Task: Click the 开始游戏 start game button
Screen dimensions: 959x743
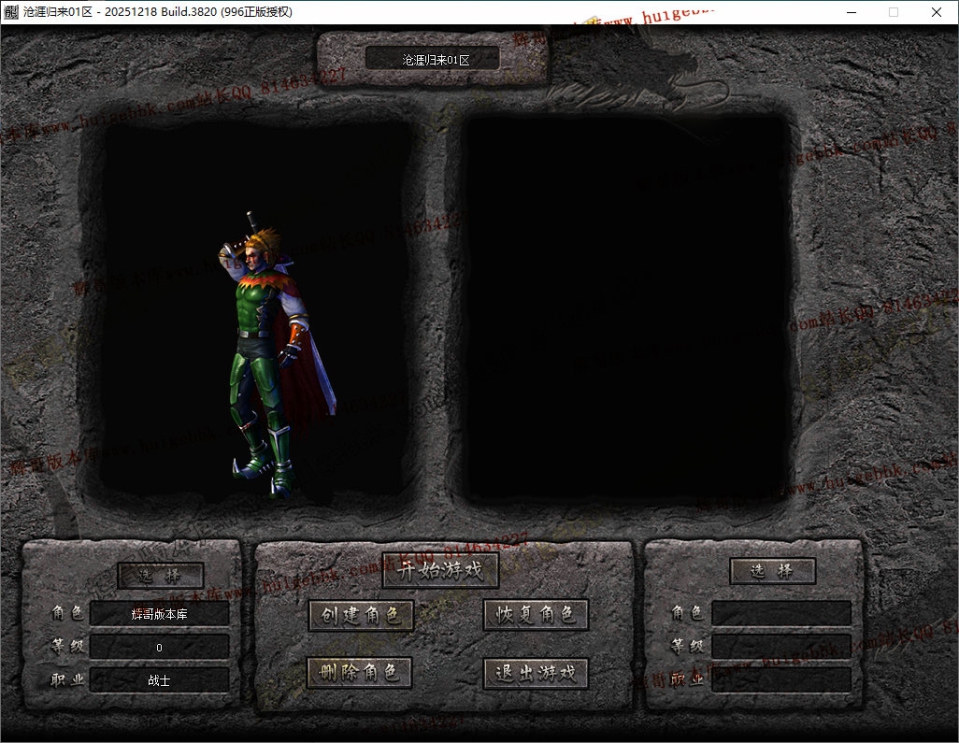Action: click(x=440, y=571)
